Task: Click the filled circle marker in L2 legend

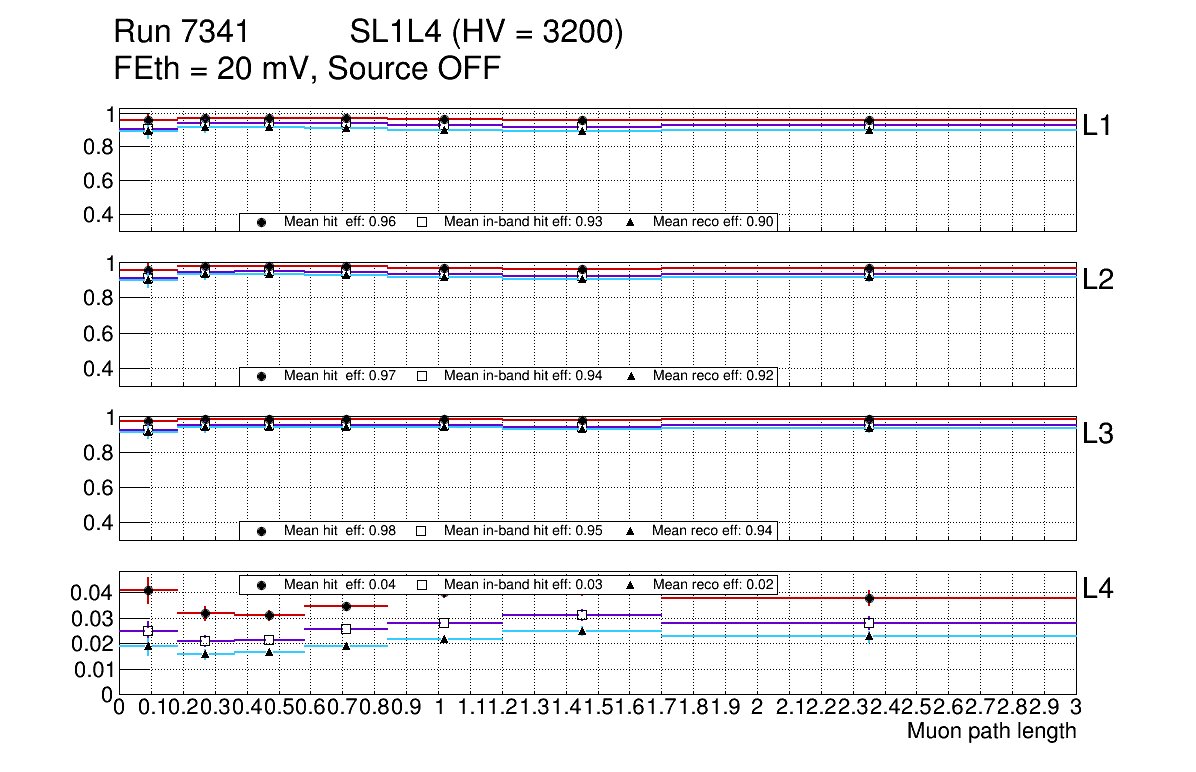Action: point(262,376)
